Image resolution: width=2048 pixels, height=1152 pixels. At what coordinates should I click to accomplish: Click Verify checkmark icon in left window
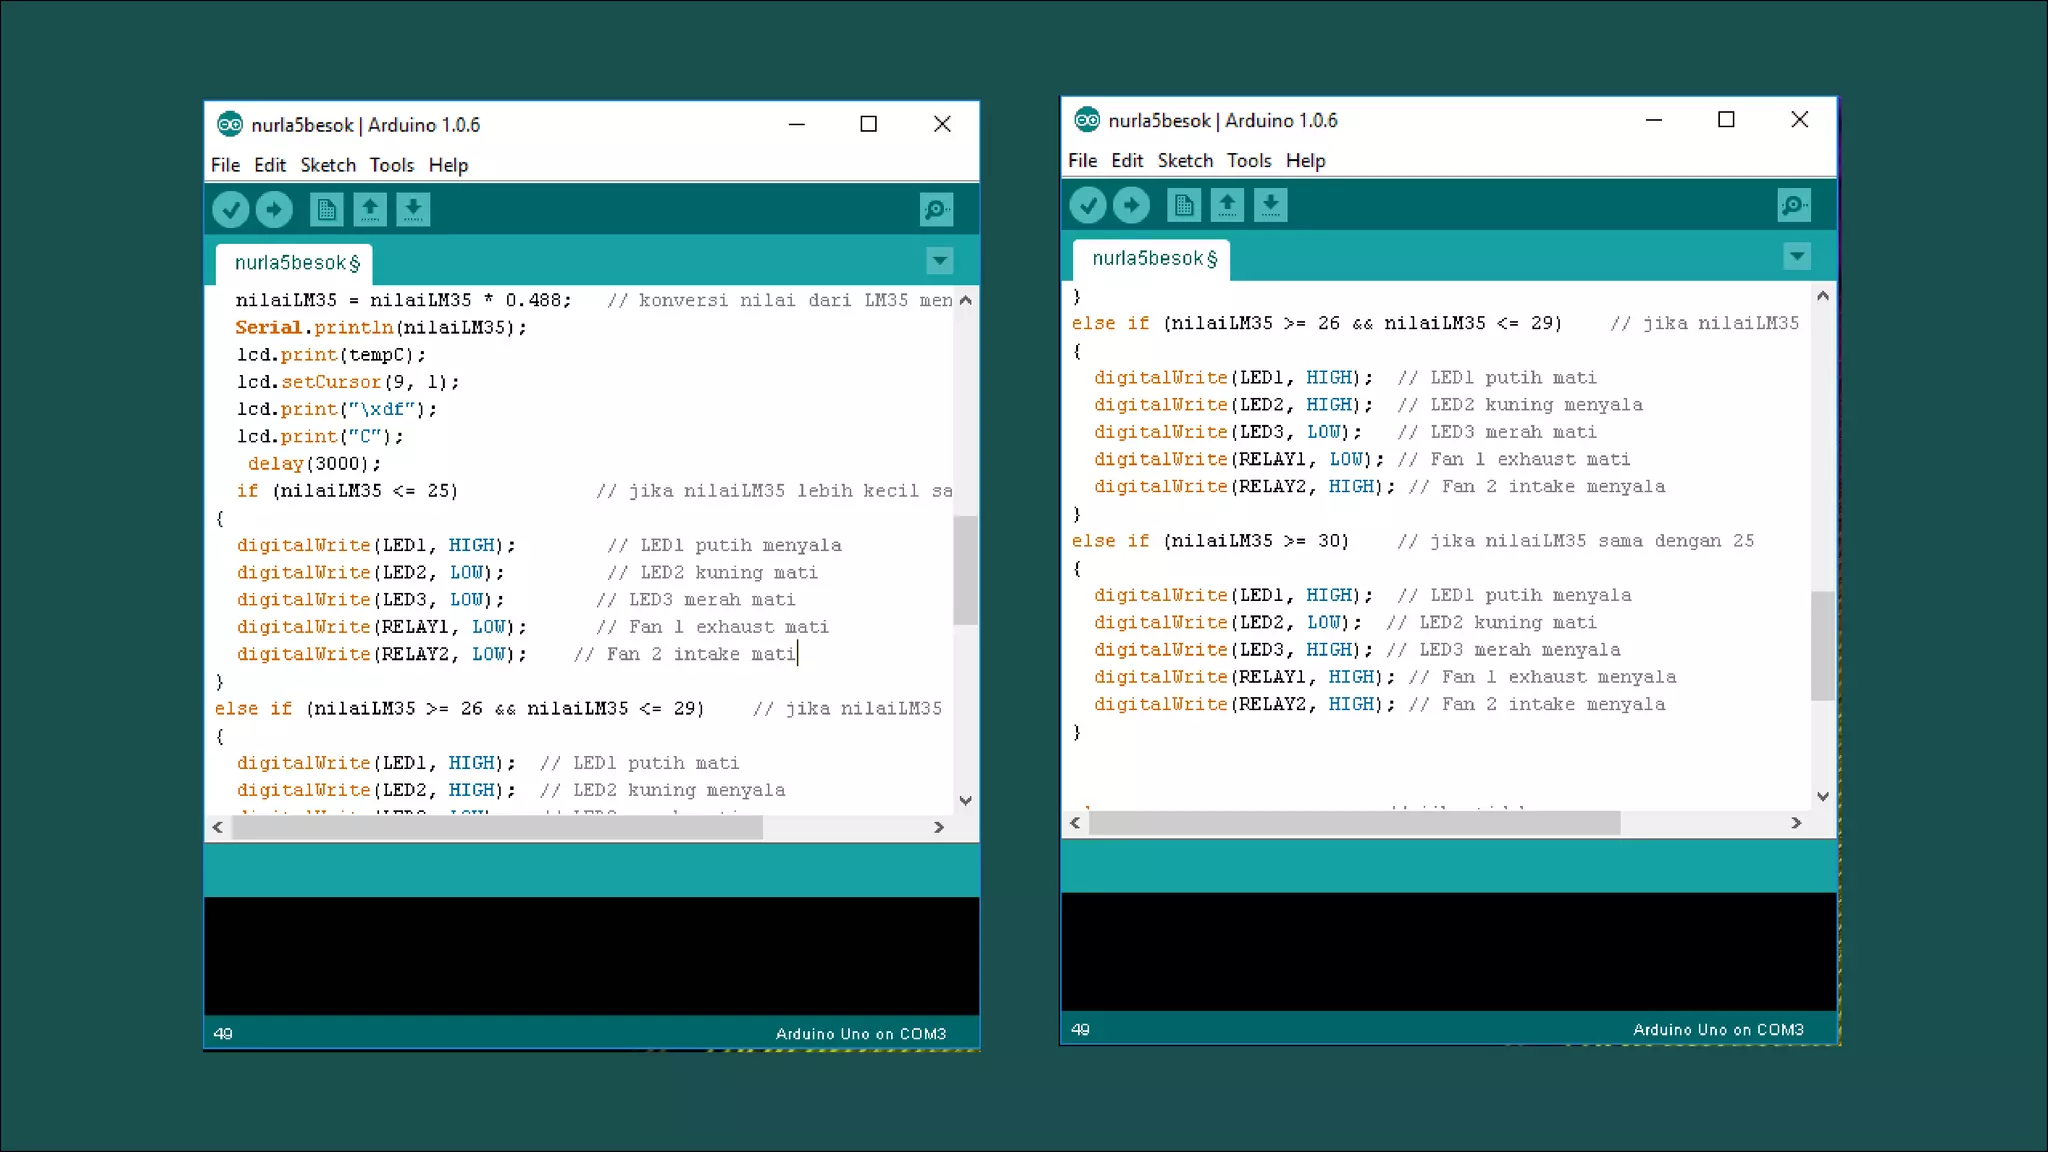coord(231,209)
